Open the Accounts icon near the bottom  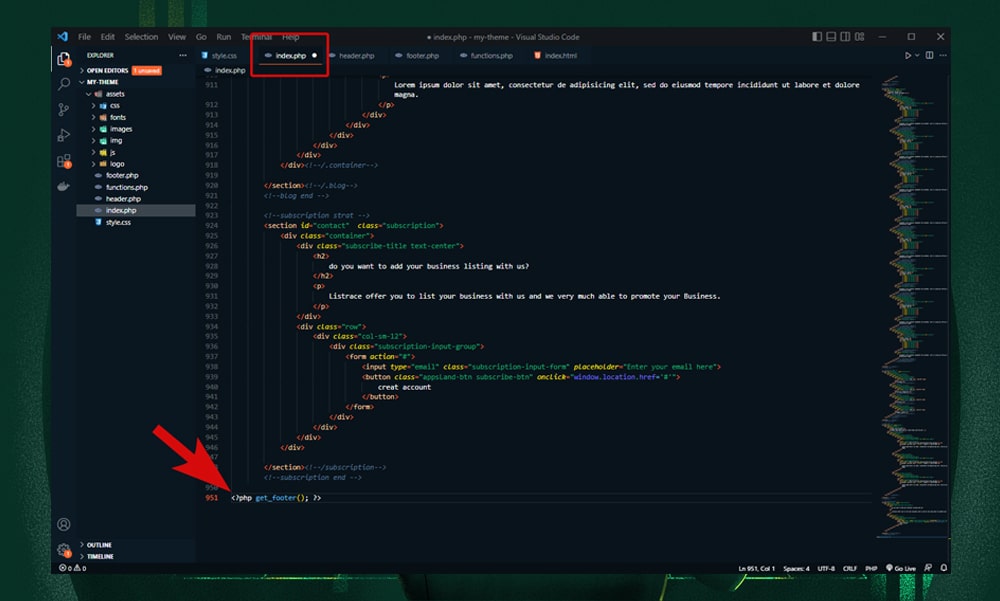click(x=63, y=523)
